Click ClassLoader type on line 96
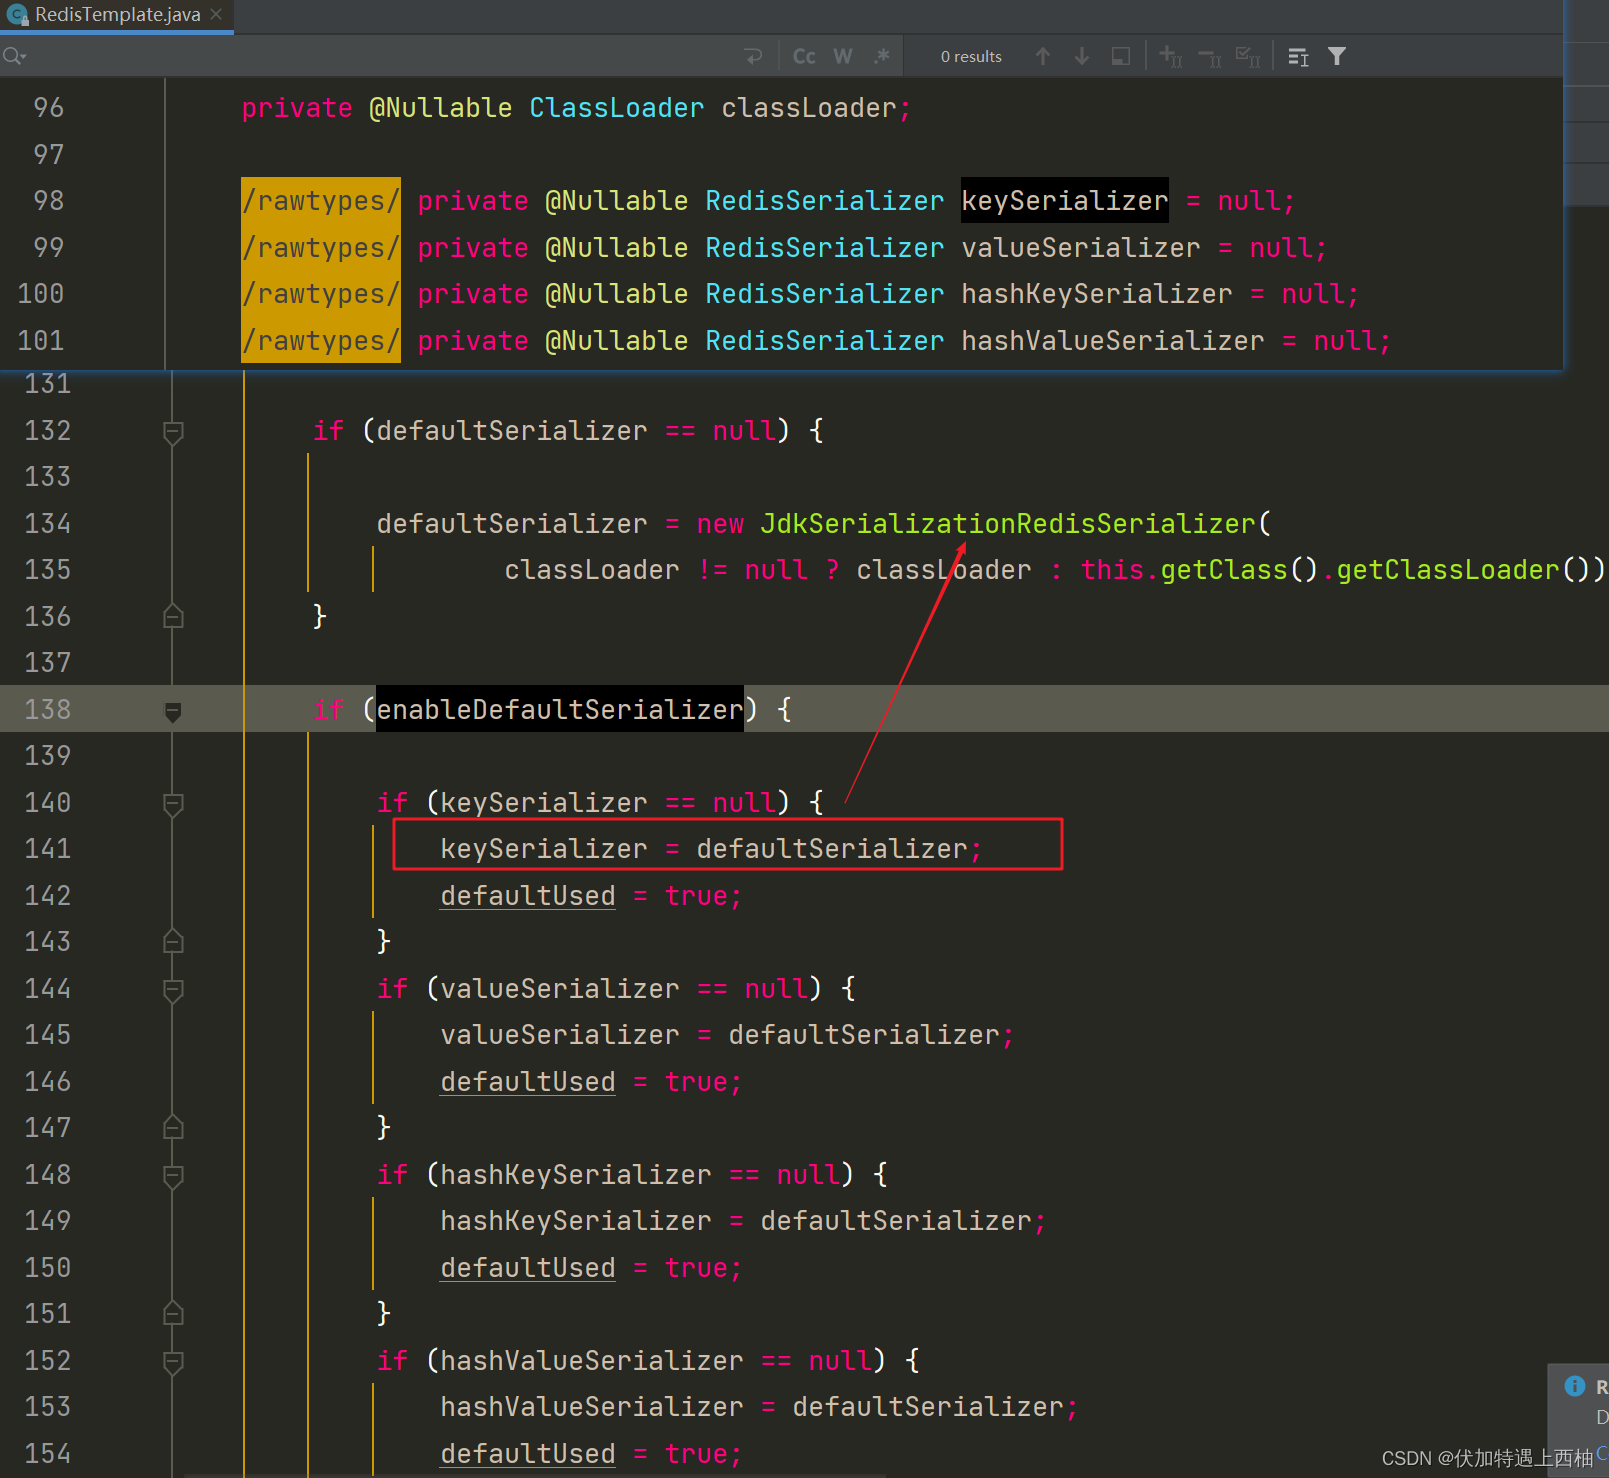This screenshot has width=1609, height=1478. pyautogui.click(x=616, y=107)
